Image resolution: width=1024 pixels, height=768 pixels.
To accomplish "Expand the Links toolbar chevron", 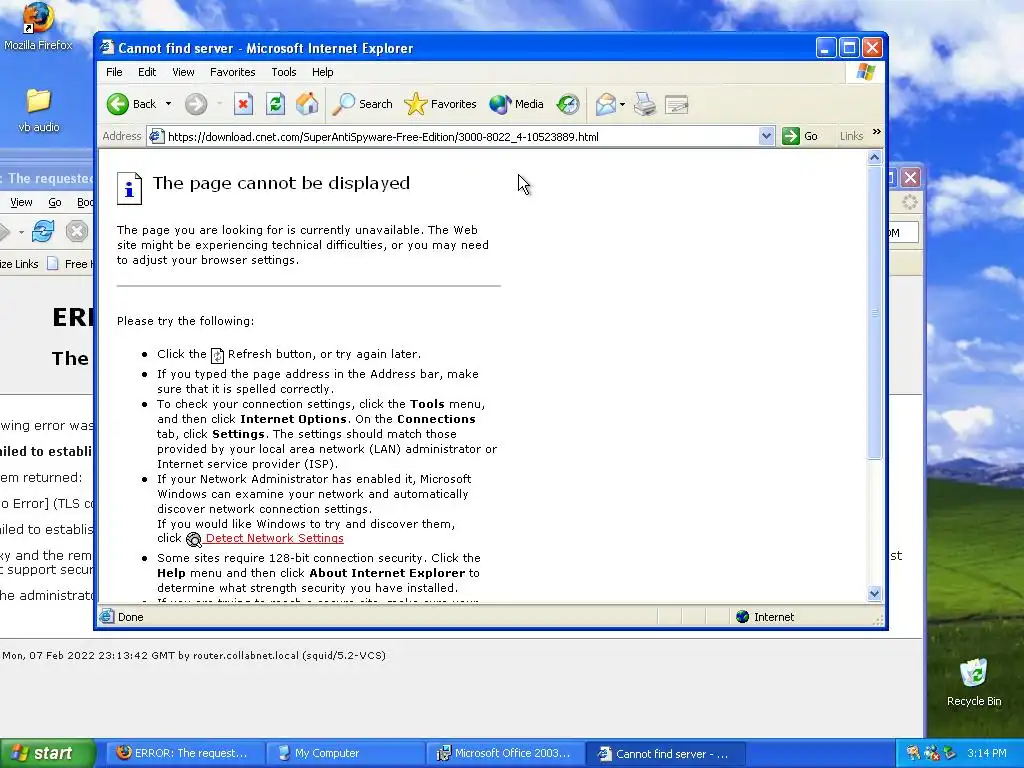I will click(876, 133).
